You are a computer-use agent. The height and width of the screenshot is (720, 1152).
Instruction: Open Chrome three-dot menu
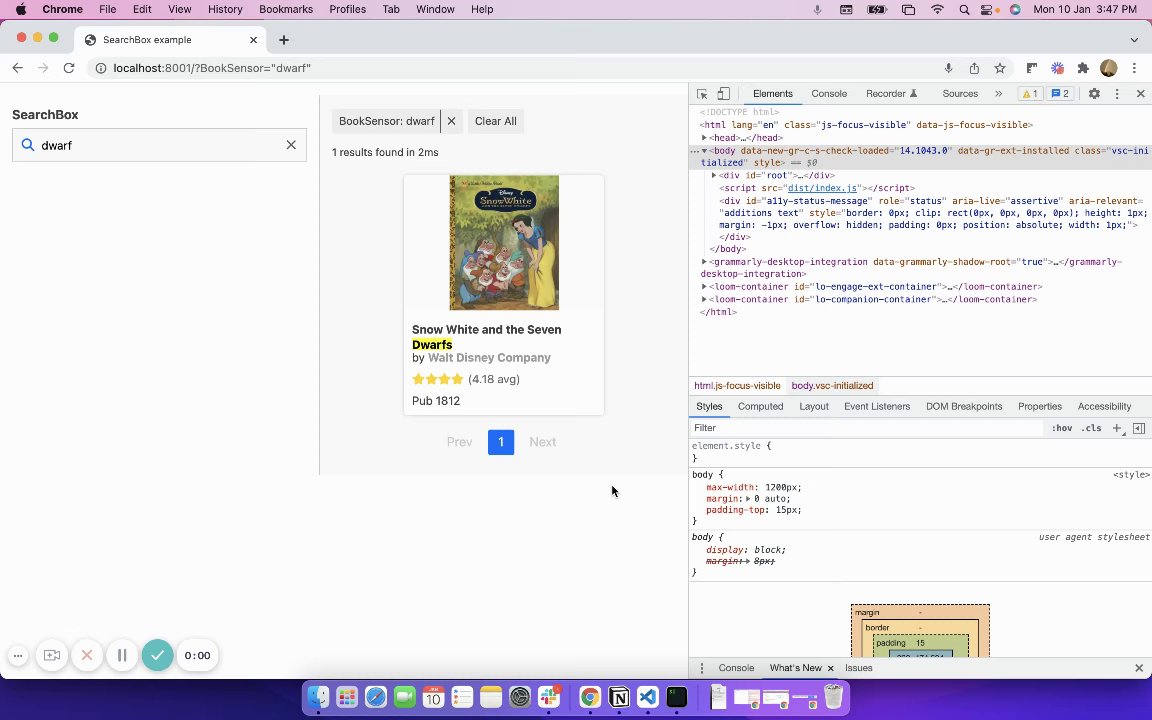tap(1134, 68)
